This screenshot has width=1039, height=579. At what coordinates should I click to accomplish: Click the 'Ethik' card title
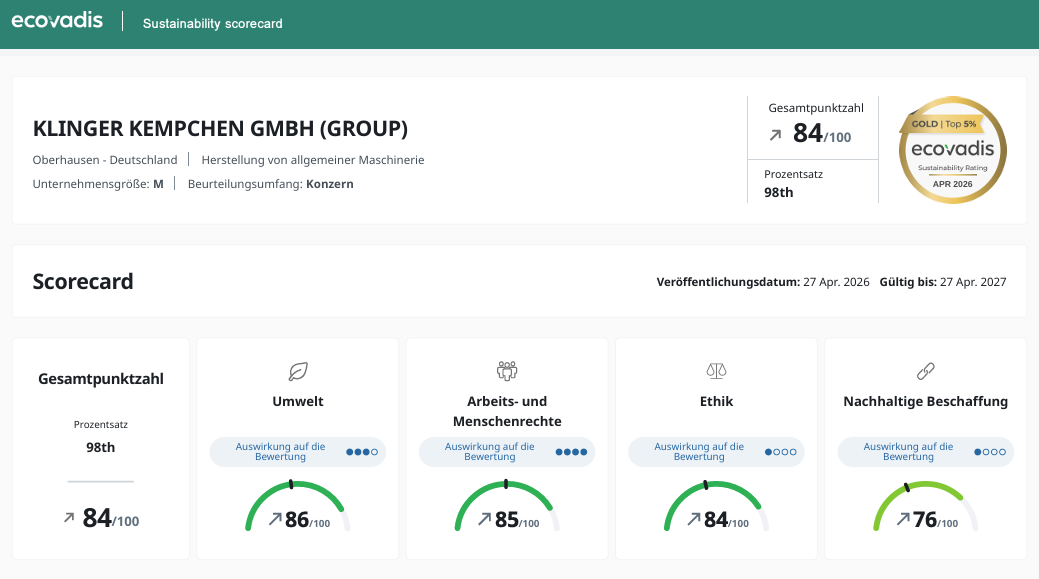click(716, 401)
